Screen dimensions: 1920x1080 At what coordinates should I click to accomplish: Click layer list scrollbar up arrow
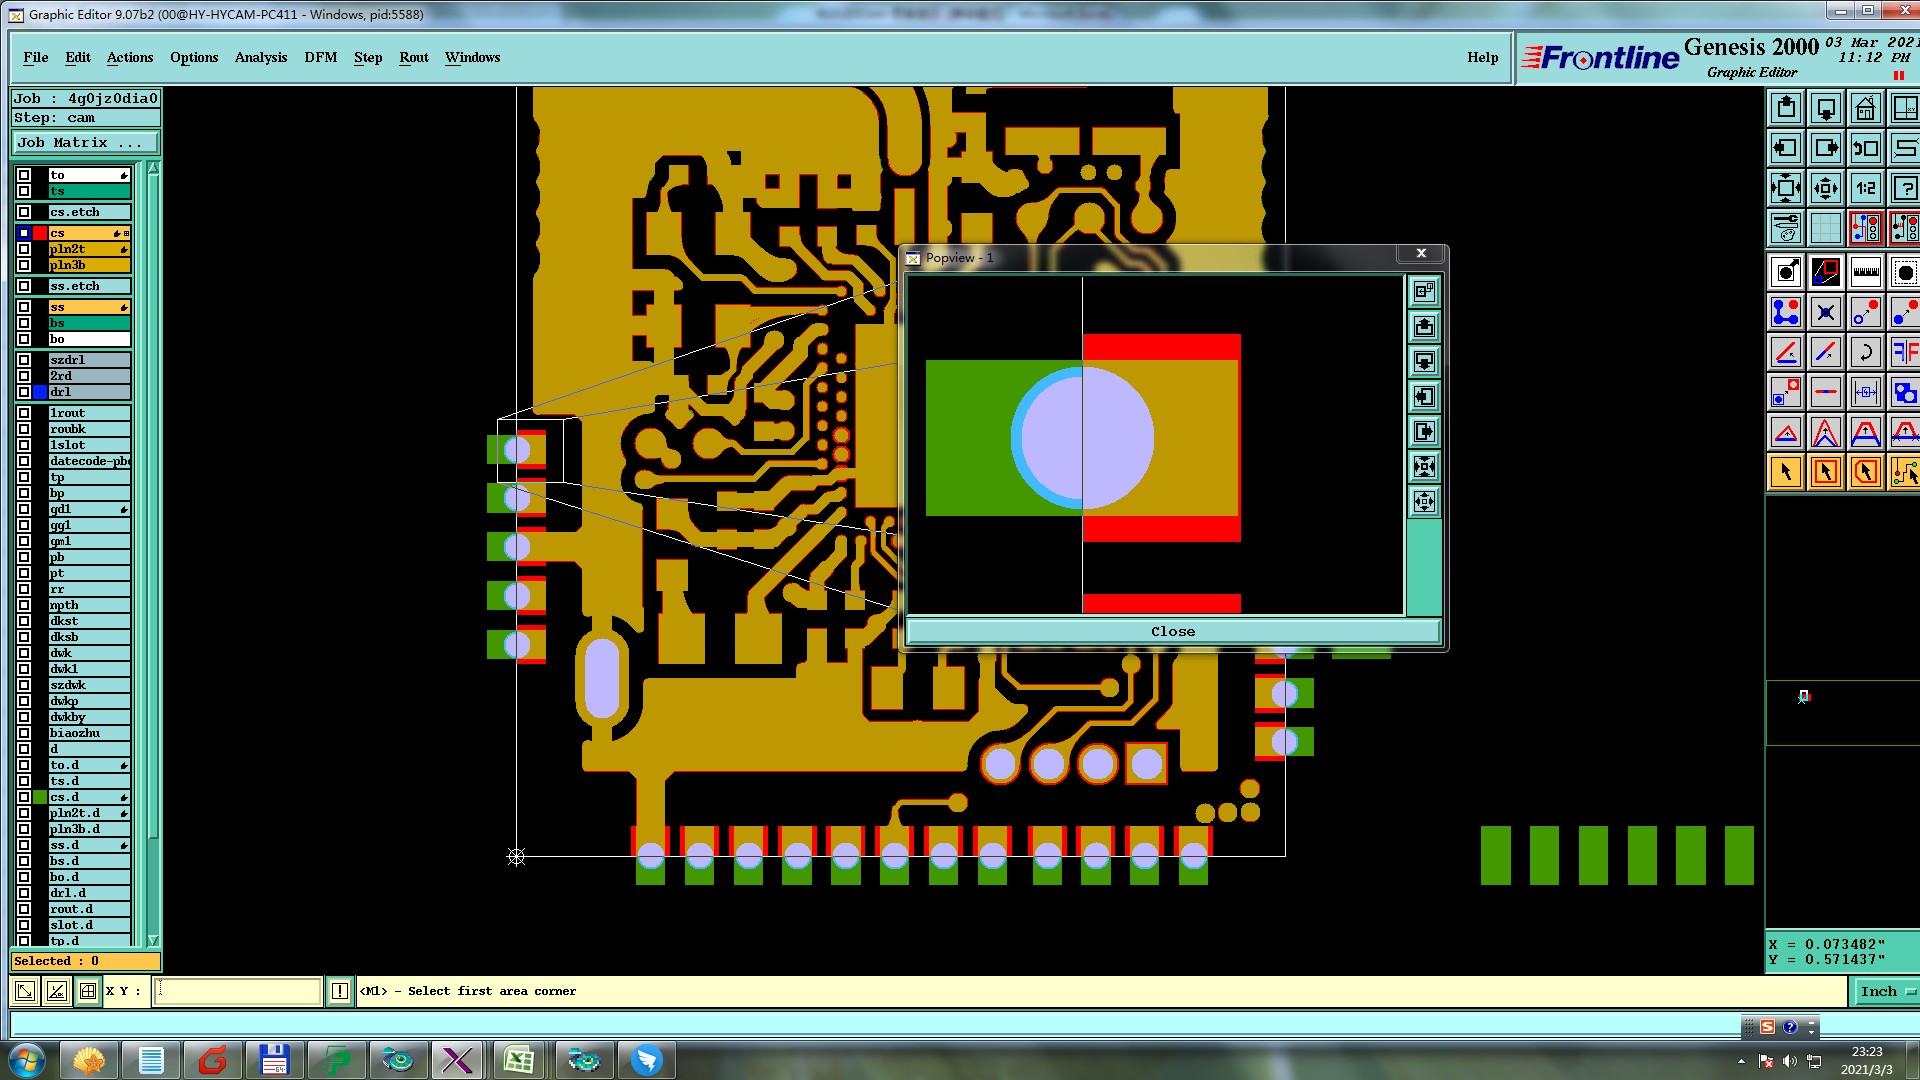coord(153,169)
